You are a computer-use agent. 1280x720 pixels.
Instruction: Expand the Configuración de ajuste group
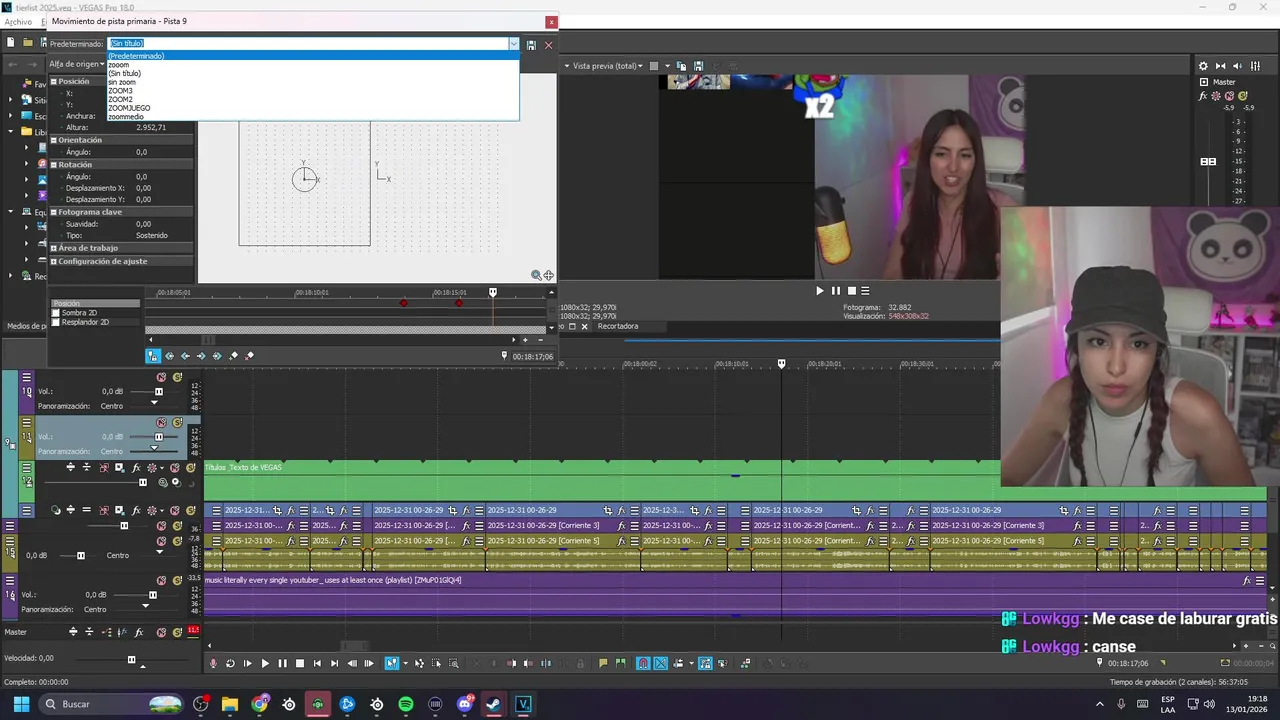pyautogui.click(x=54, y=261)
